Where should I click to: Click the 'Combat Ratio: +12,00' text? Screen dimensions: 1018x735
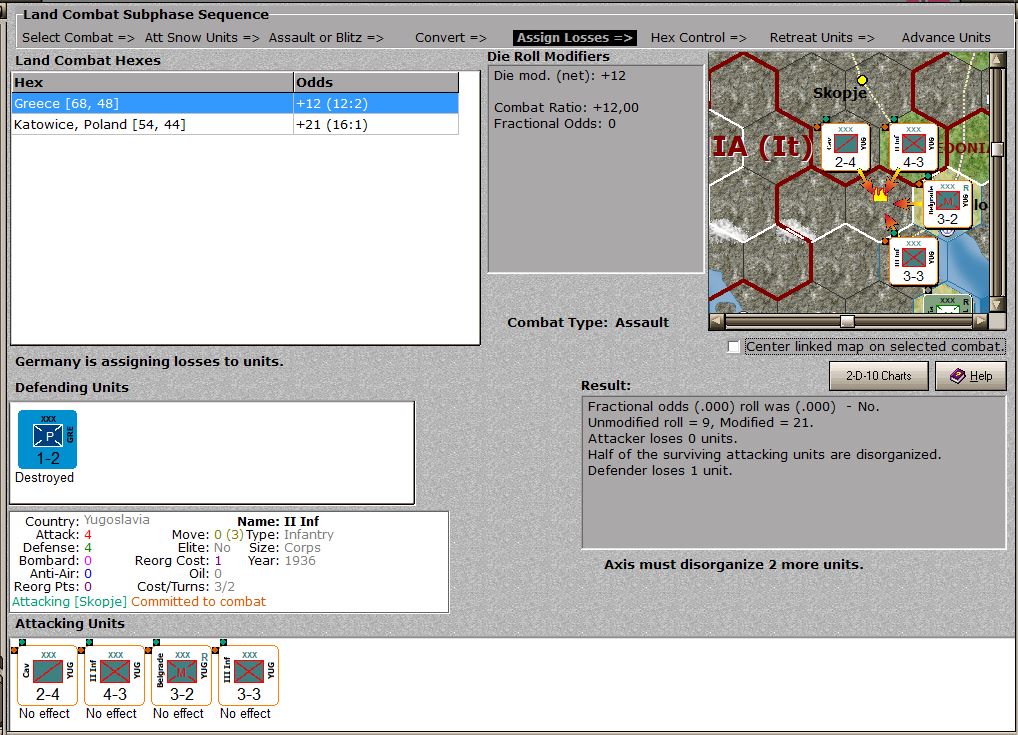(x=566, y=108)
